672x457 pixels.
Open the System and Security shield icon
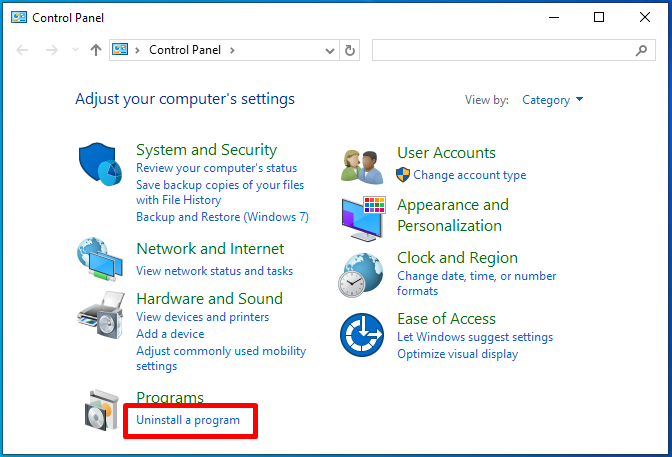pyautogui.click(x=100, y=164)
